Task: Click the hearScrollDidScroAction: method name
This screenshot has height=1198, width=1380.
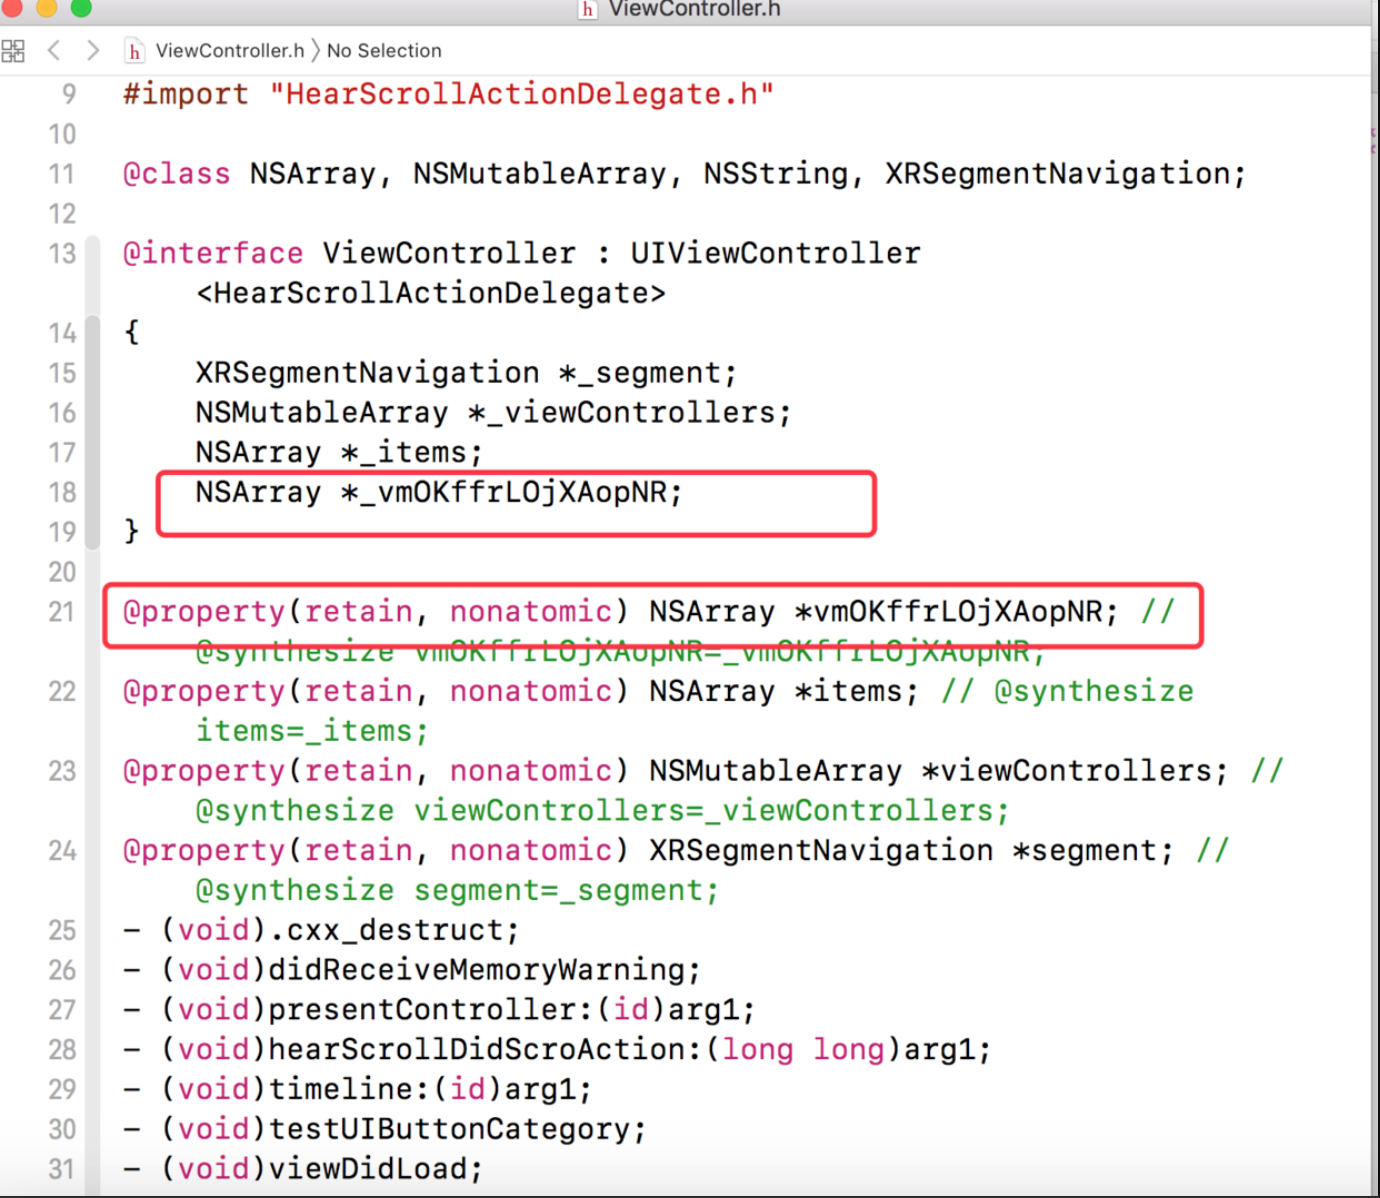Action: tap(485, 1050)
